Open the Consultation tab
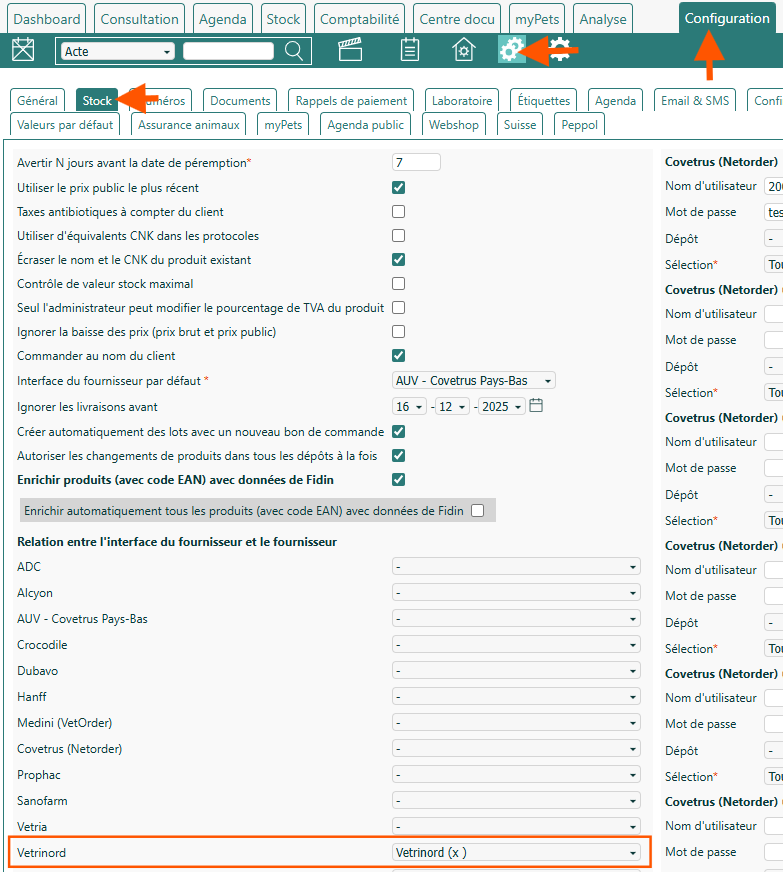The width and height of the screenshot is (783, 872). (139, 19)
